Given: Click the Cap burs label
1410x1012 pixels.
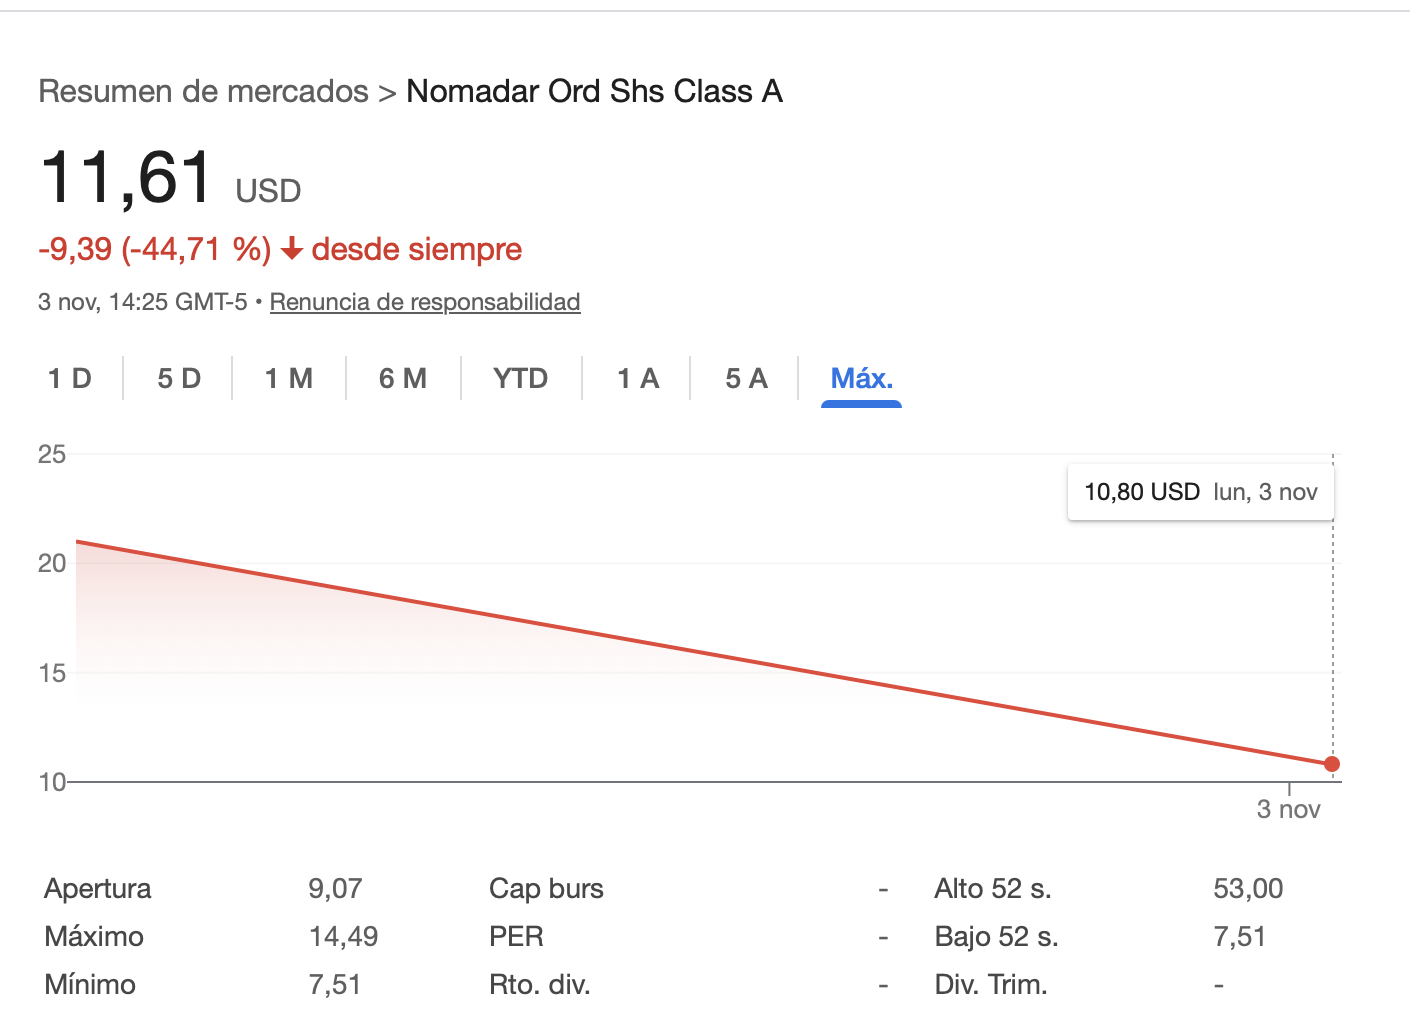Looking at the screenshot, I should tap(546, 888).
